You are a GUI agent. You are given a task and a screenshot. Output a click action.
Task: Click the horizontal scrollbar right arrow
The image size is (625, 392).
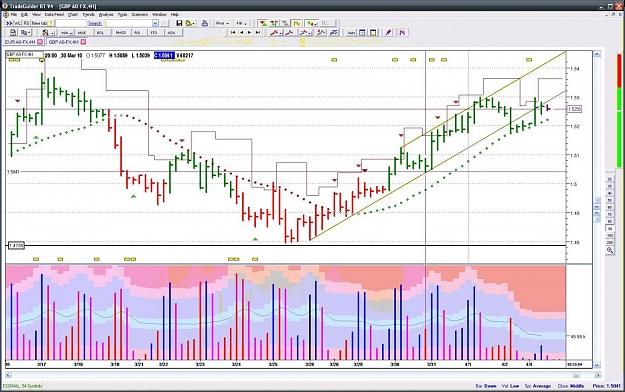[x=597, y=375]
